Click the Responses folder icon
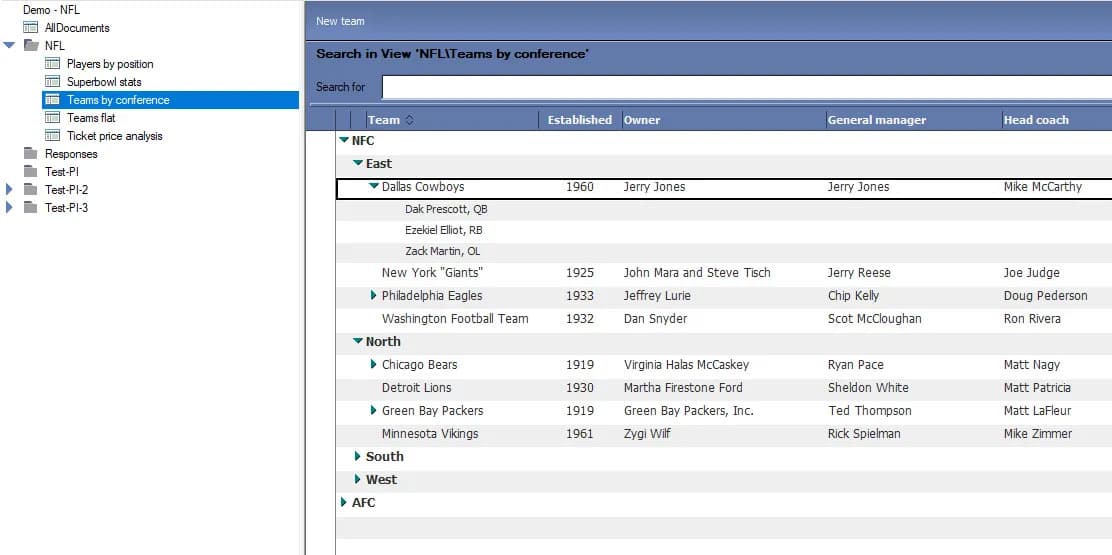Image resolution: width=1112 pixels, height=555 pixels. [x=30, y=154]
